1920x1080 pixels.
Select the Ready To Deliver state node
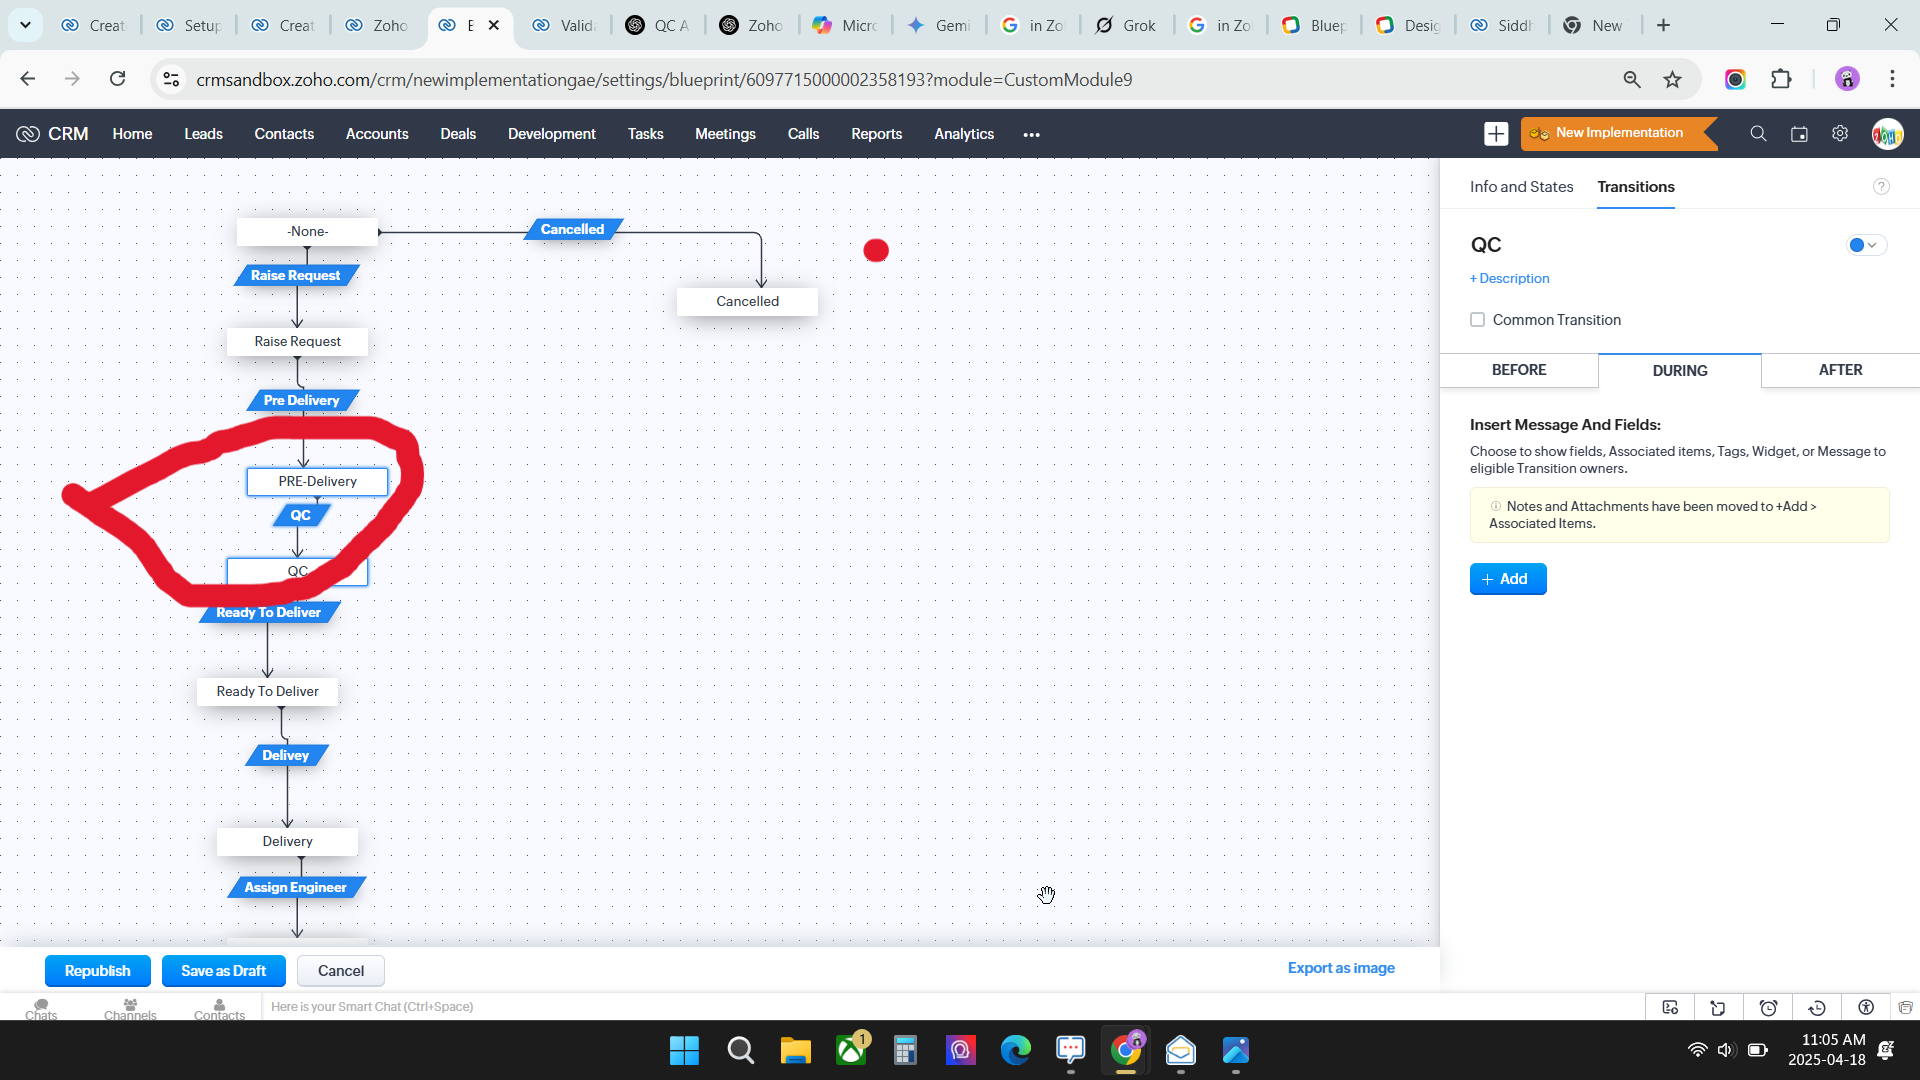[x=267, y=692]
